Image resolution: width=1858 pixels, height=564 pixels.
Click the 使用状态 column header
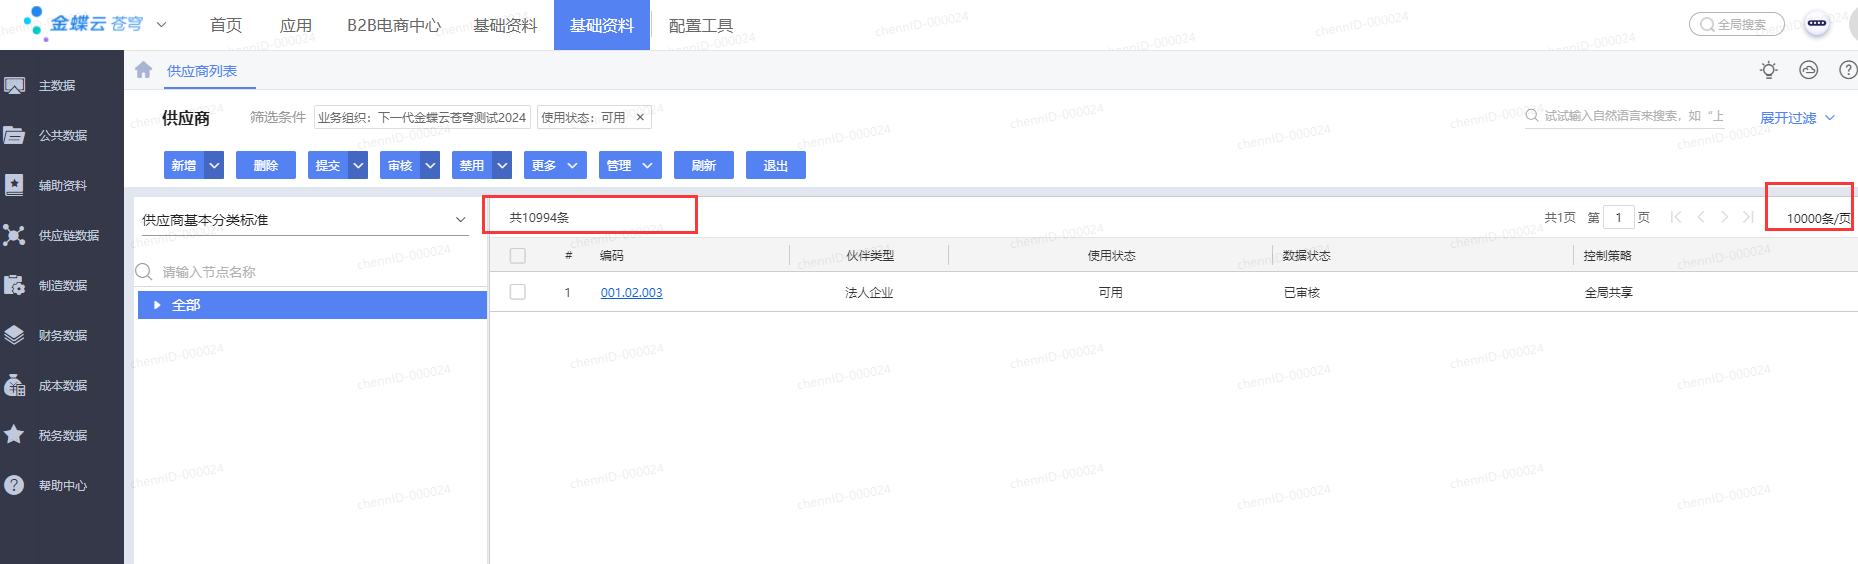click(x=1112, y=256)
